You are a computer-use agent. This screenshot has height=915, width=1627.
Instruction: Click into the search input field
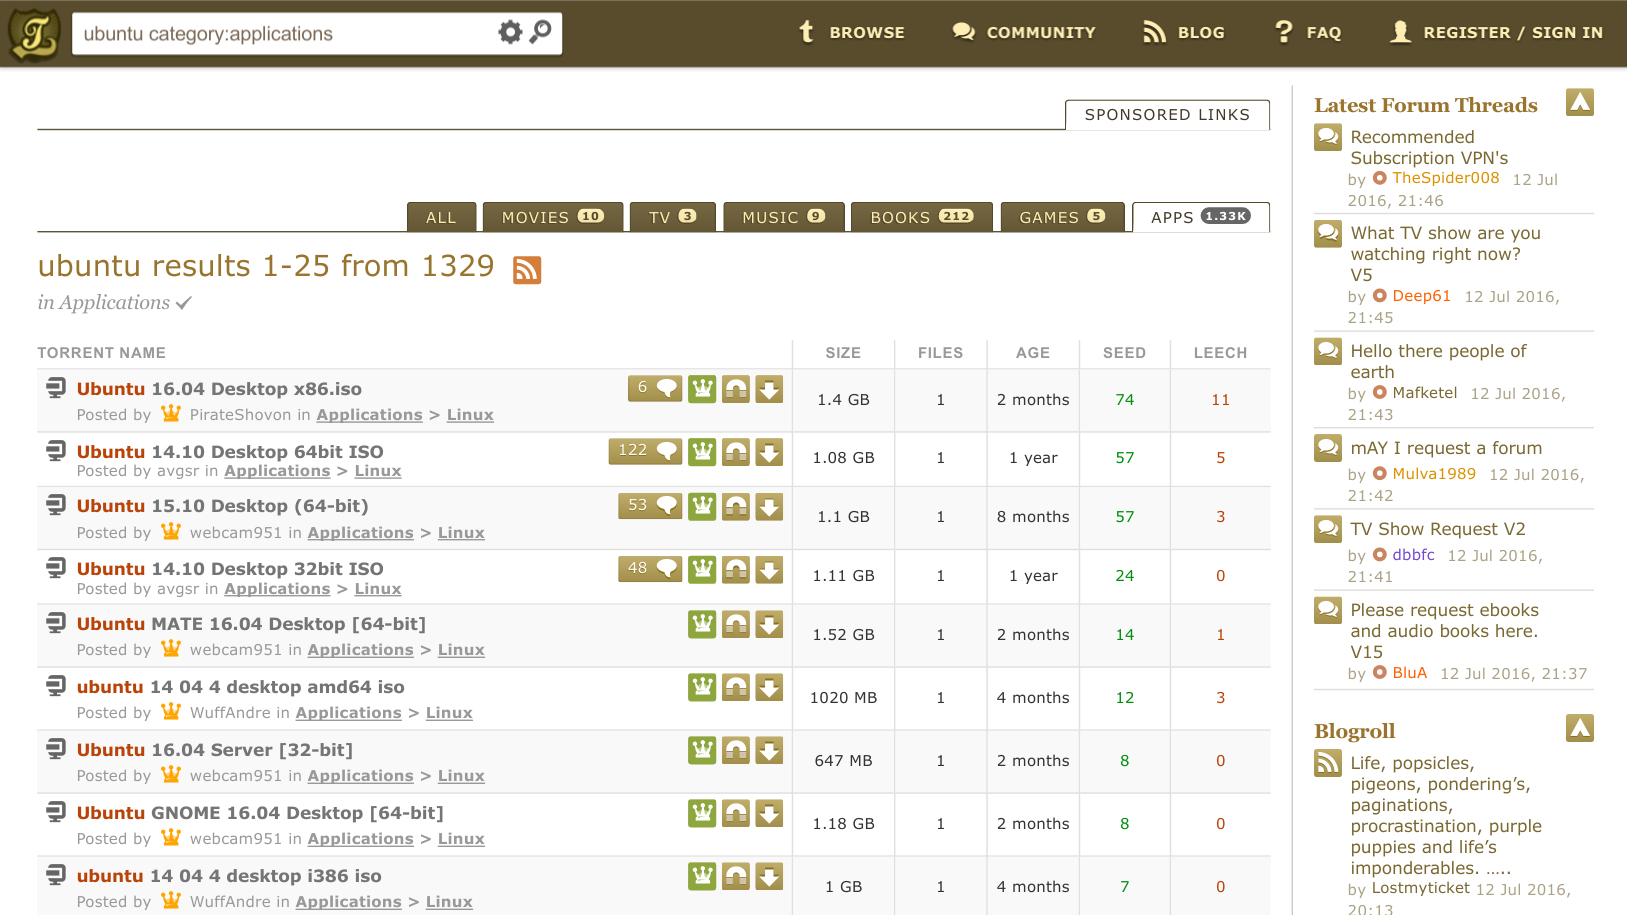(x=285, y=33)
